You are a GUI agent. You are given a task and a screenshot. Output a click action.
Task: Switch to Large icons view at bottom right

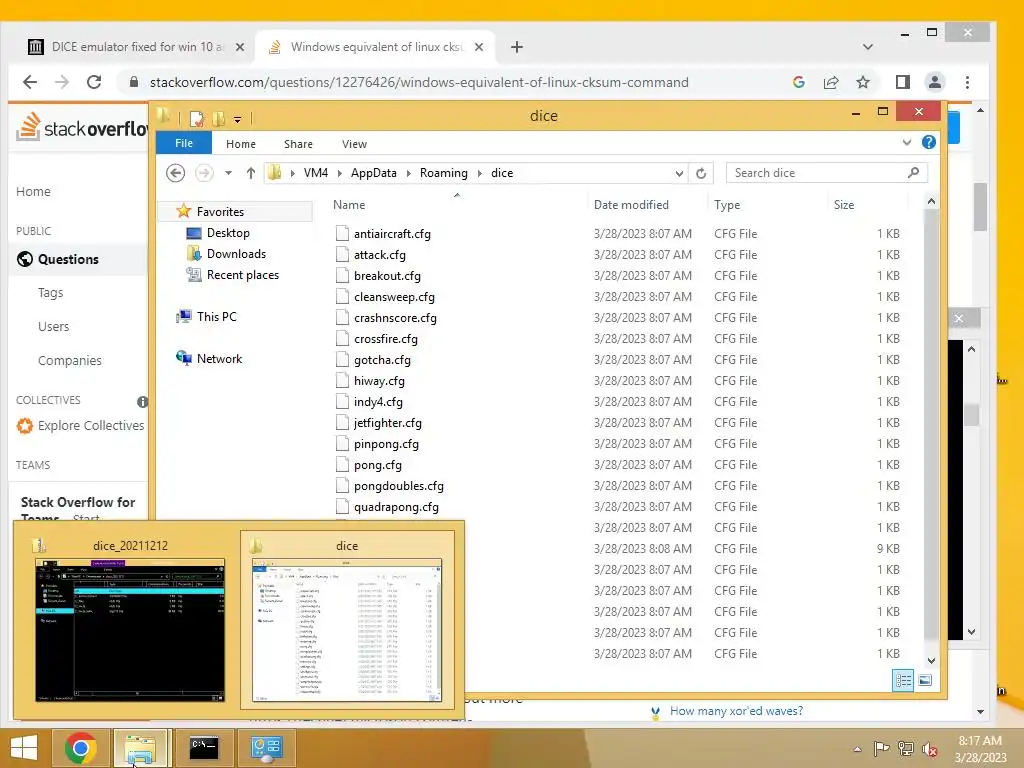tap(925, 680)
